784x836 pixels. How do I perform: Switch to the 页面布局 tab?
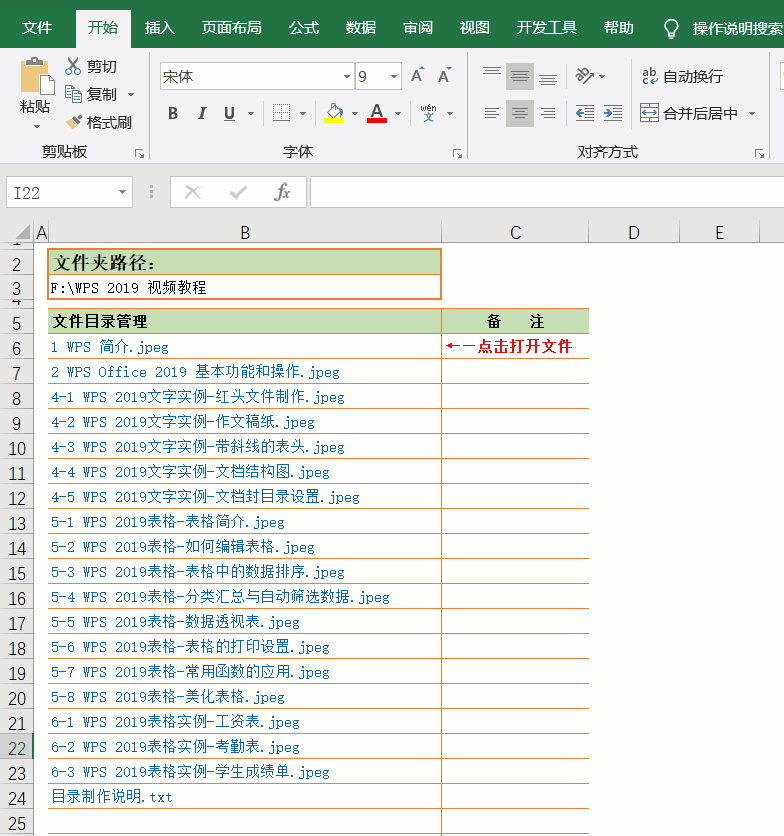tap(231, 28)
